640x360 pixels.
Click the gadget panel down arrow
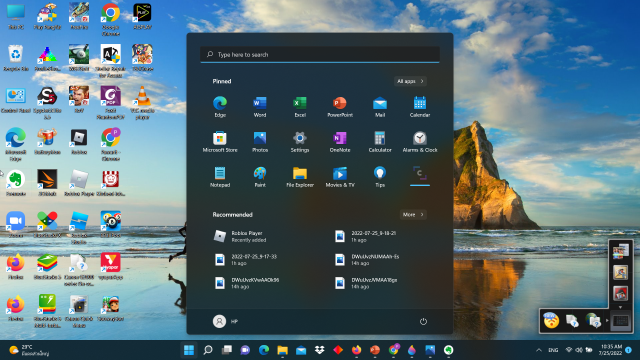pyautogui.click(x=620, y=307)
